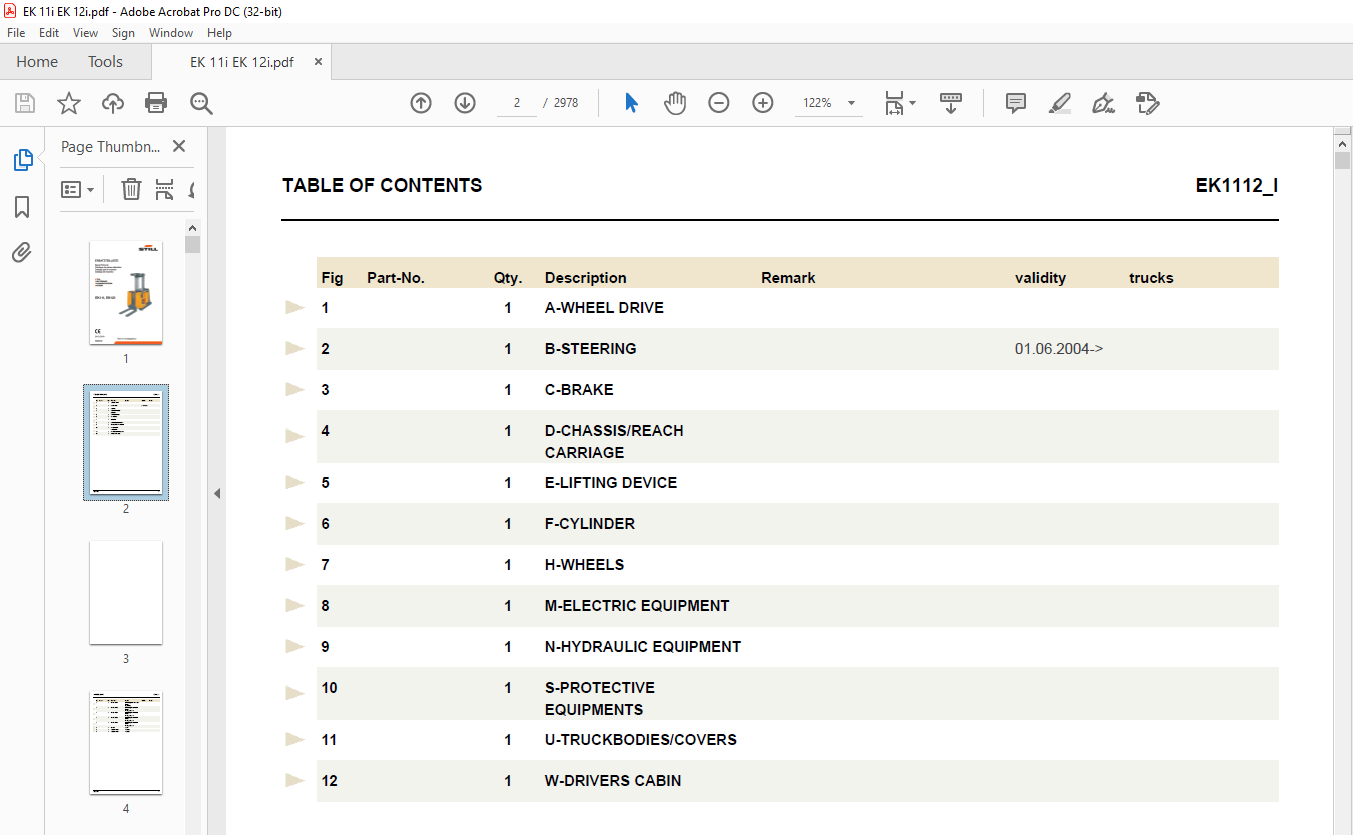Screen dimensions: 1353x835
Task: Follow arrow link for F-CYLINDER
Action: tap(295, 523)
